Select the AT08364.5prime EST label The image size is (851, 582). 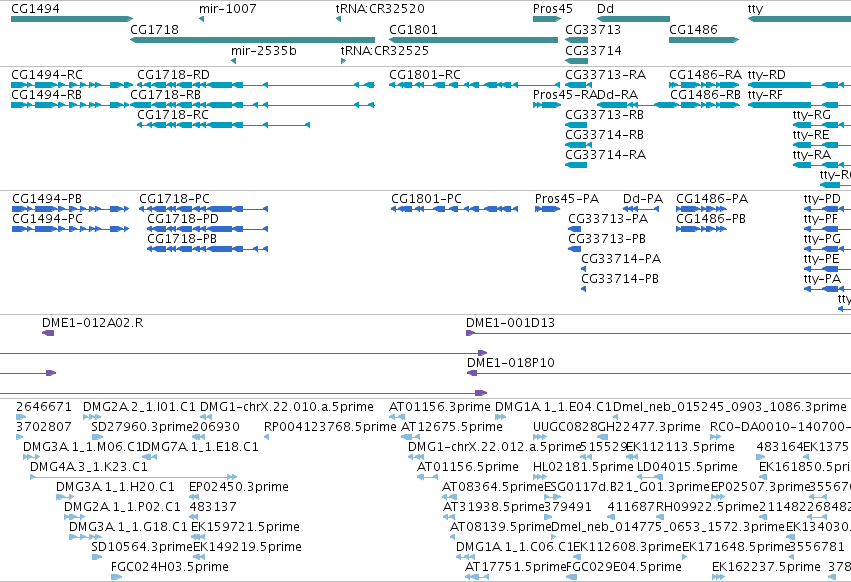[493, 486]
